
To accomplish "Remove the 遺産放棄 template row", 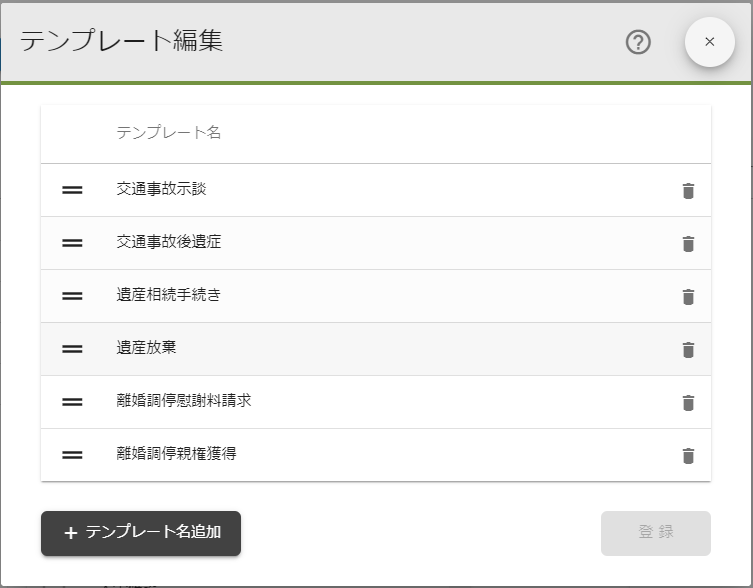I will click(x=688, y=350).
